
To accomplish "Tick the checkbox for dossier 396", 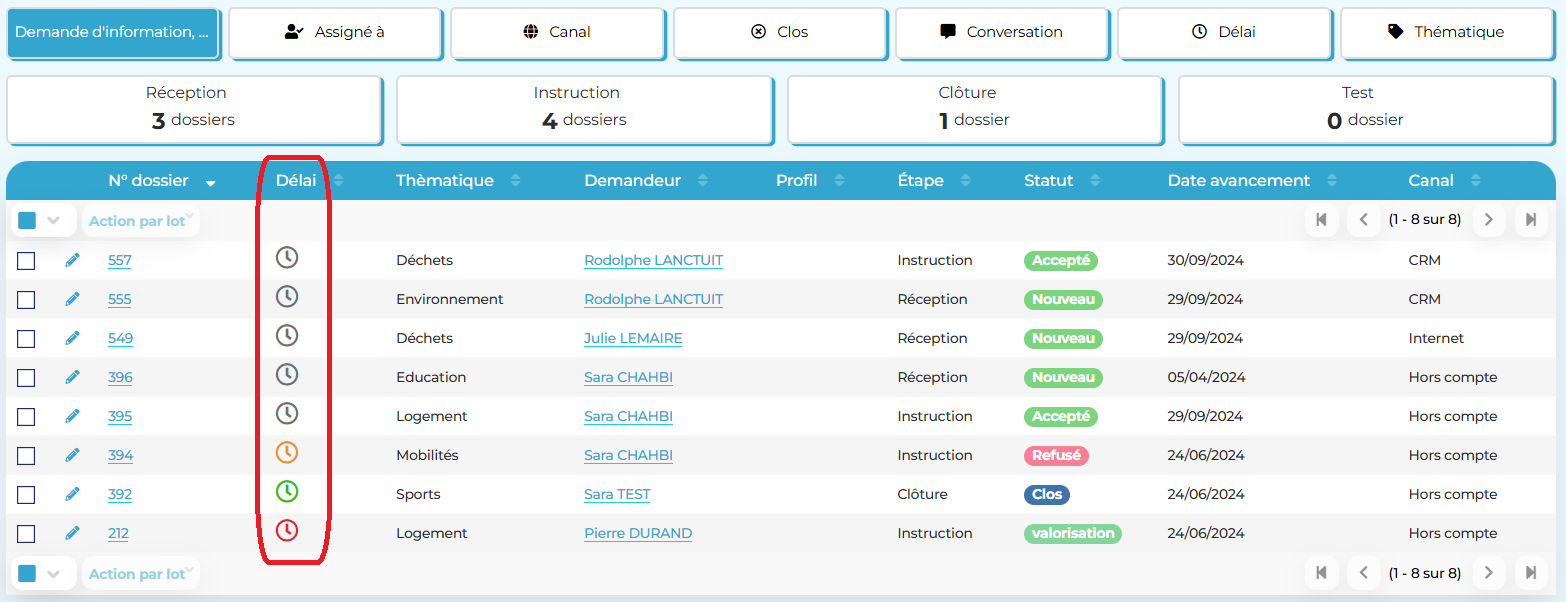I will [26, 378].
